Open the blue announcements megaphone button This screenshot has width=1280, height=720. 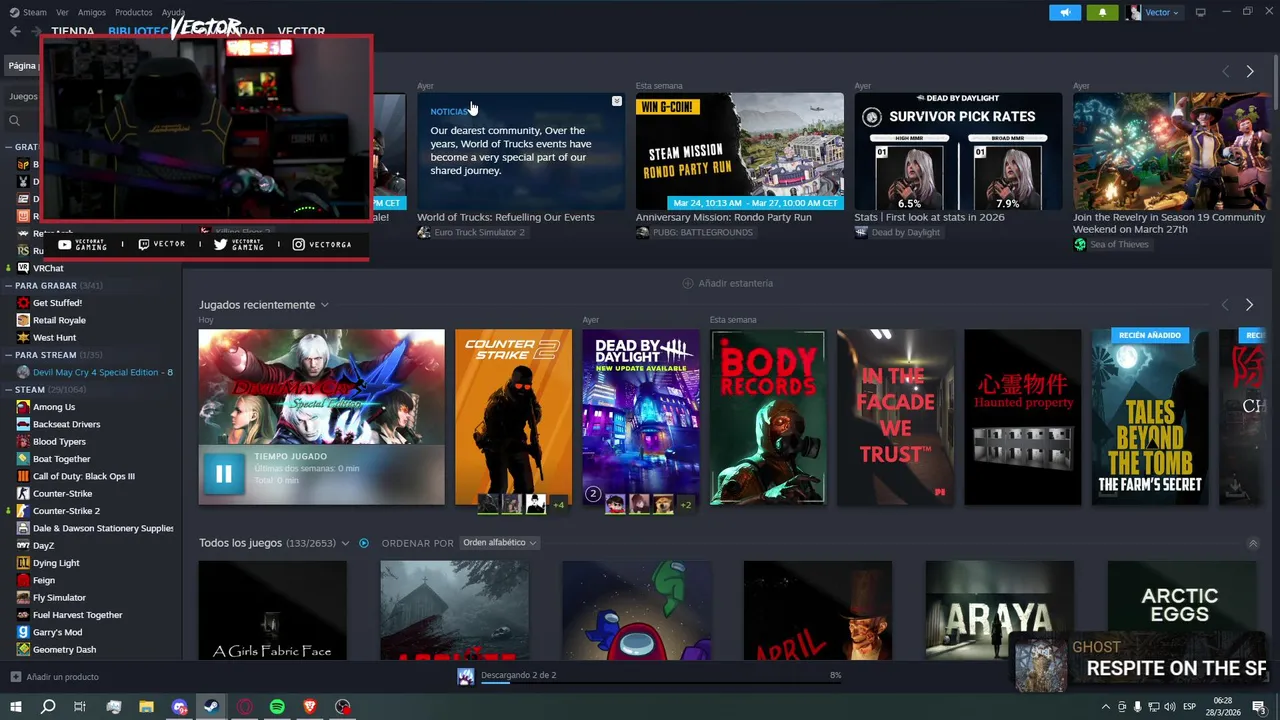(1065, 12)
